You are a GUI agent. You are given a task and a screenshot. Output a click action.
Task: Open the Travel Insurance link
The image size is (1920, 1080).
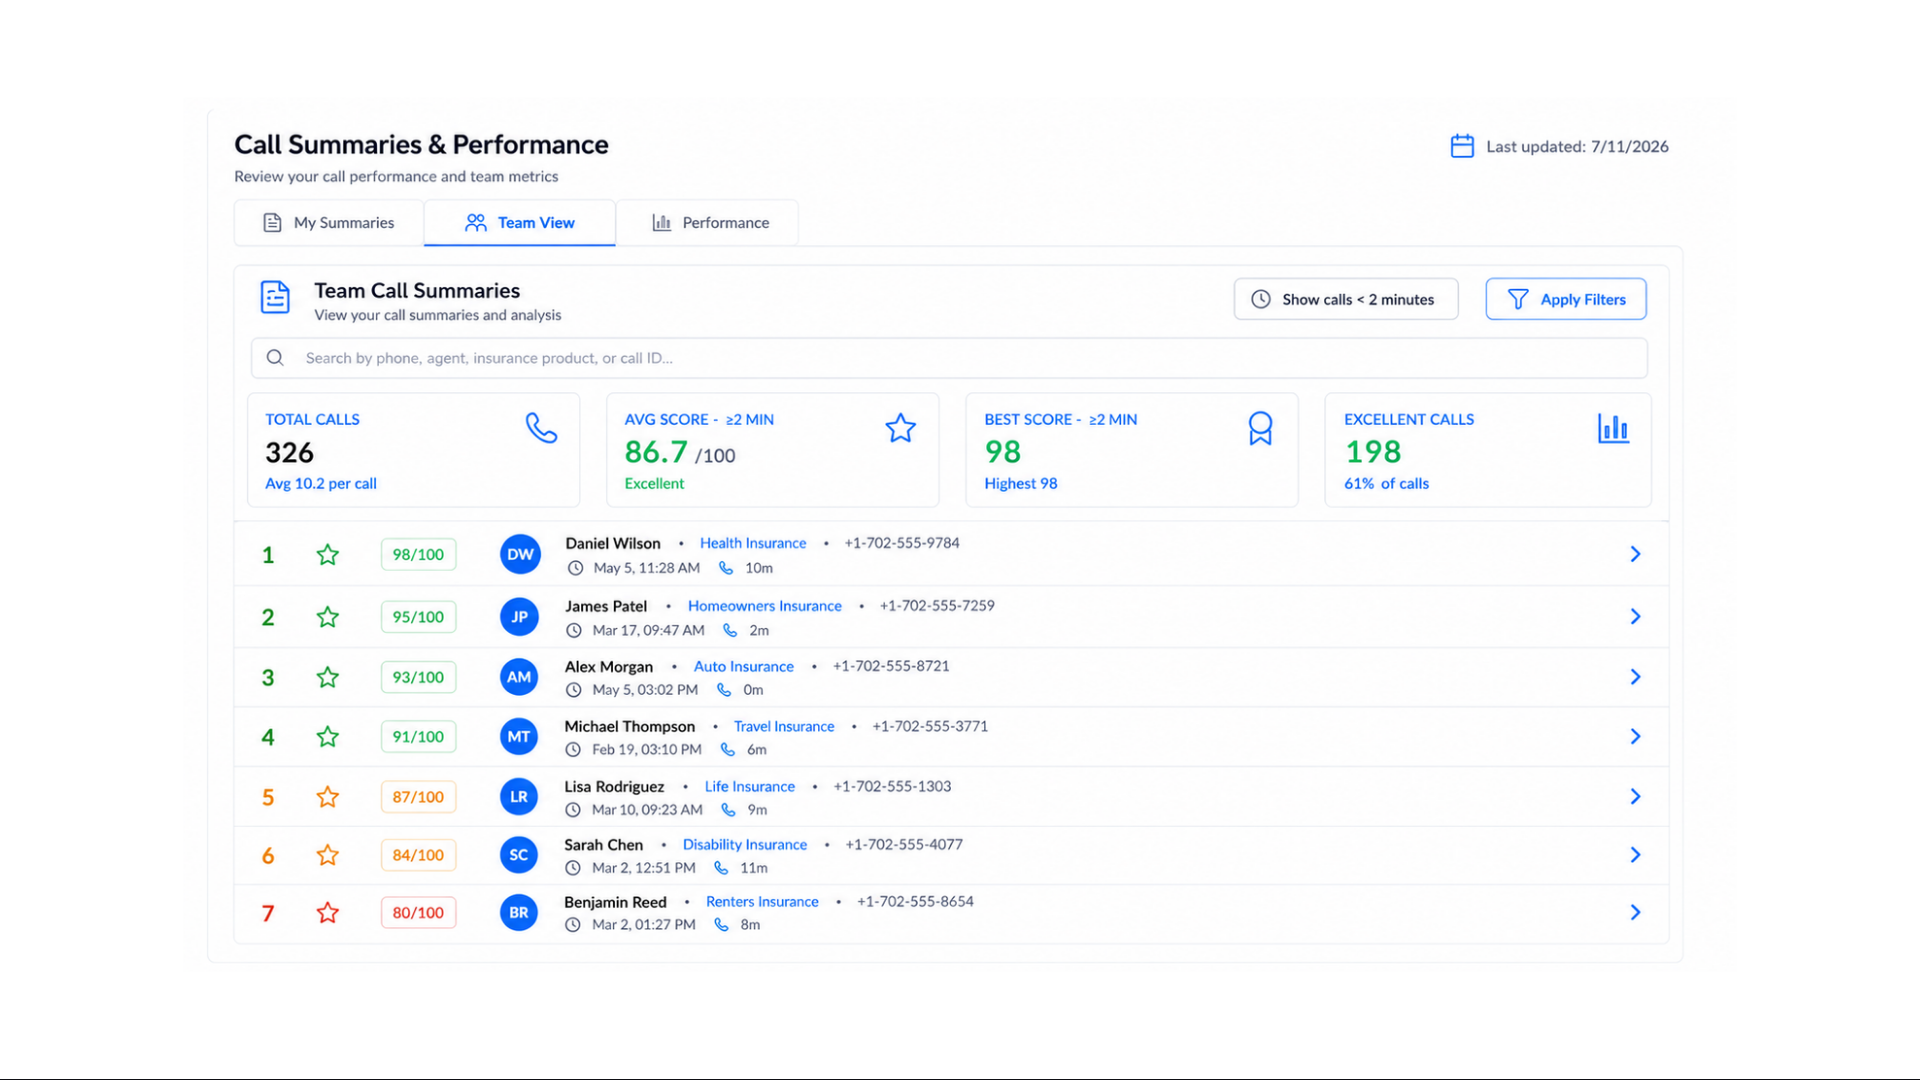coord(784,727)
